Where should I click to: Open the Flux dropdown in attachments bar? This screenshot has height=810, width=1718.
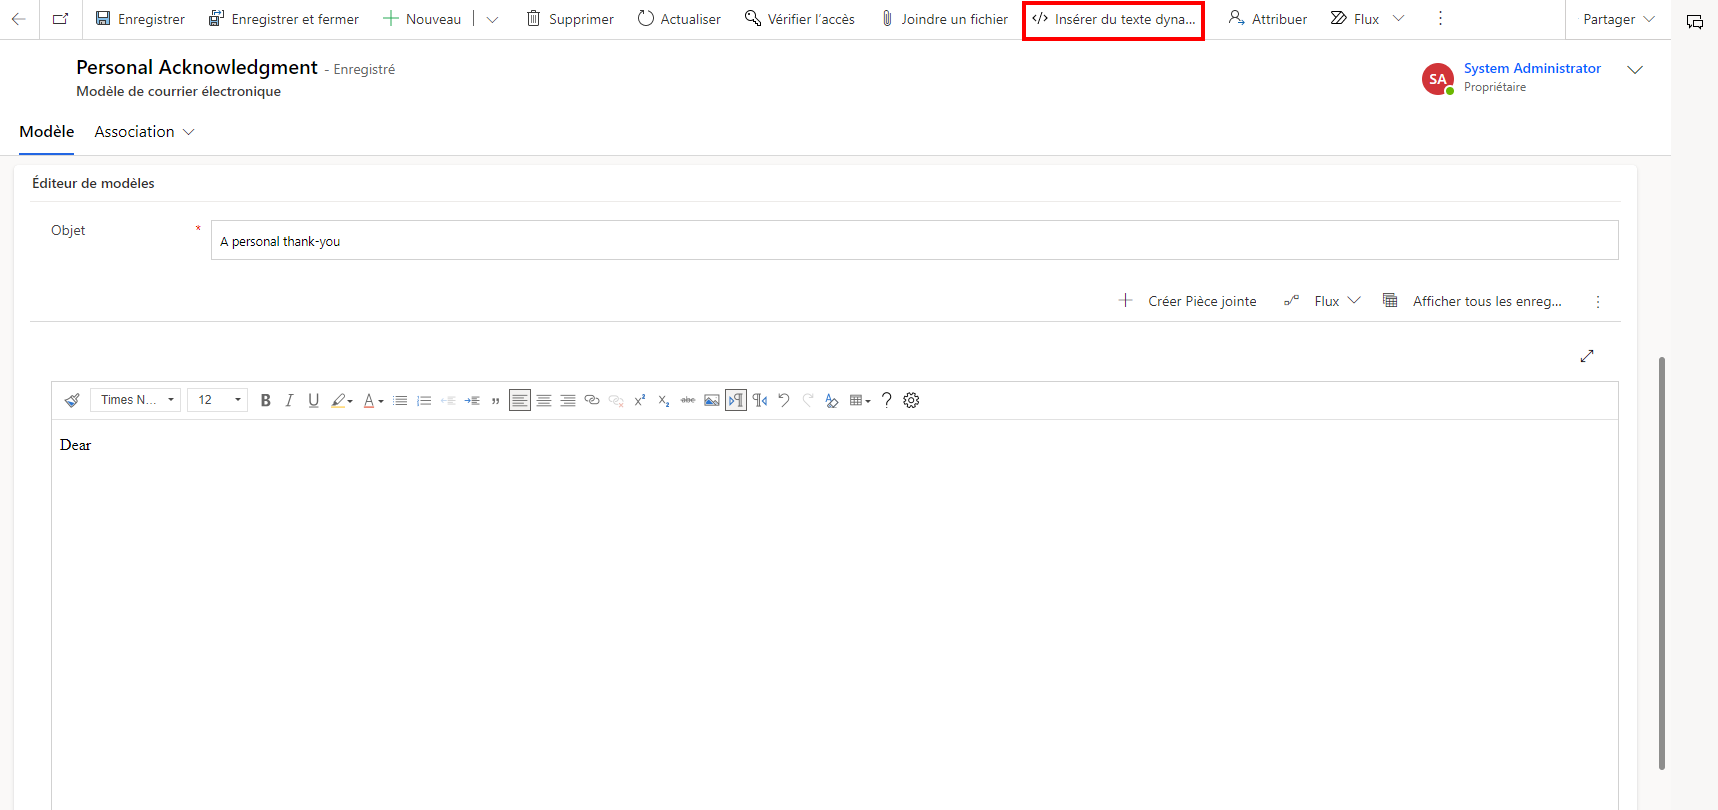pyautogui.click(x=1322, y=301)
